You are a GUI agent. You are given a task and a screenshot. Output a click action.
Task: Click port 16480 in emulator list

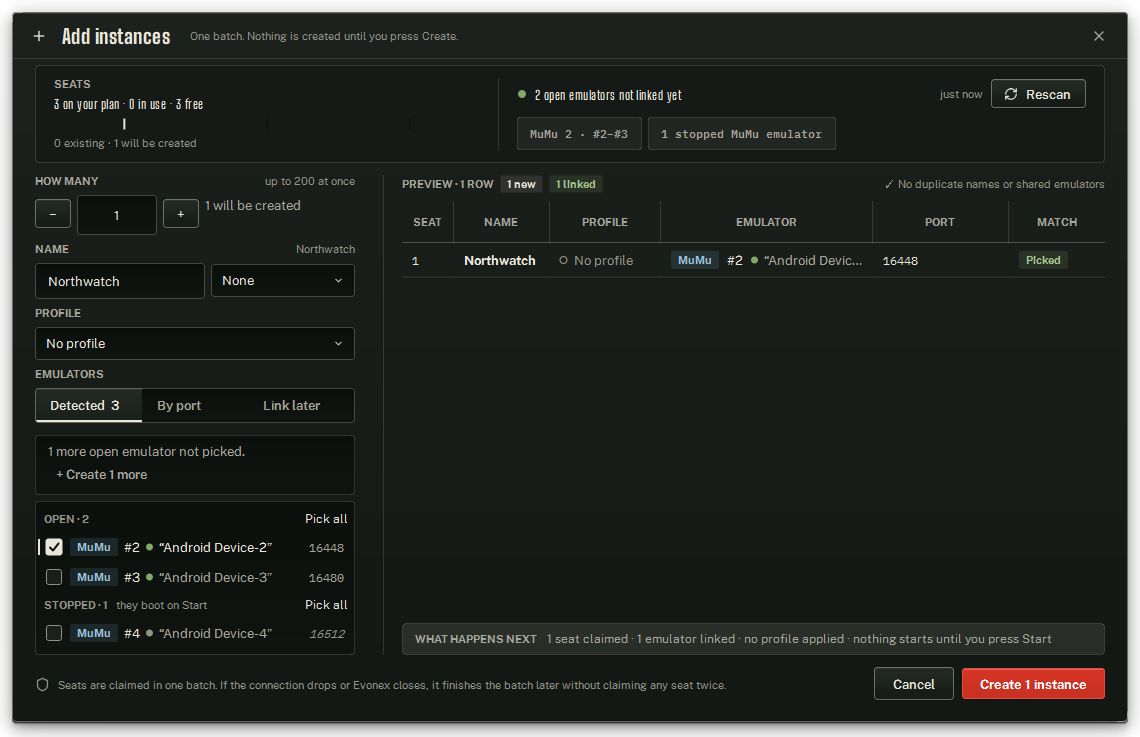tap(326, 578)
